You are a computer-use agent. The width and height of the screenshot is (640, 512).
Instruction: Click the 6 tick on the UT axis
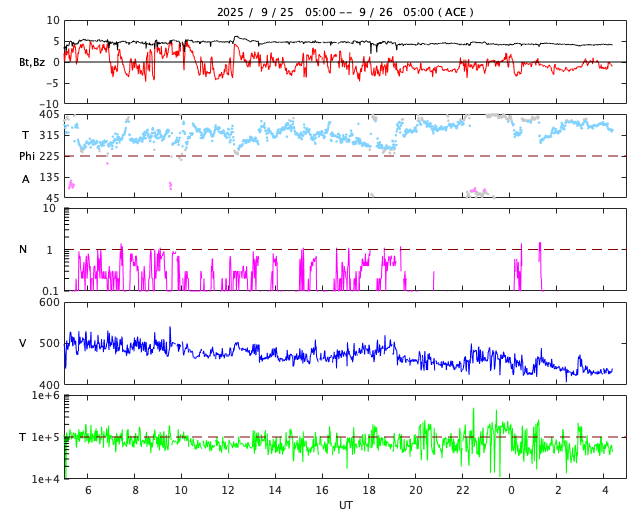click(x=88, y=490)
